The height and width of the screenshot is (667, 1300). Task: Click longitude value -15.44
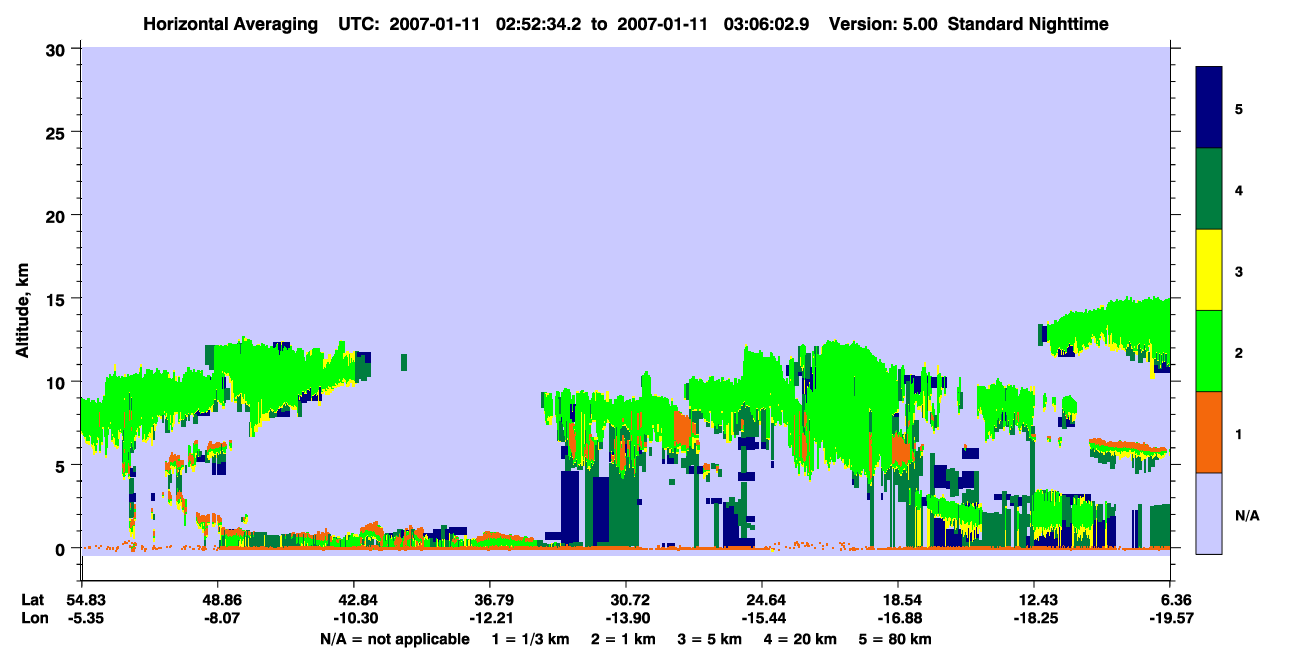pos(762,618)
